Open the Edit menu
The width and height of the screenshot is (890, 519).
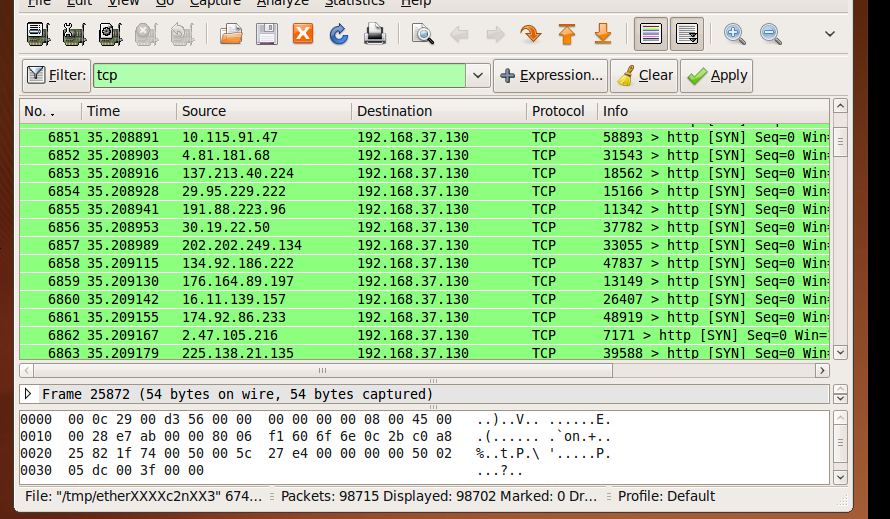[79, 3]
